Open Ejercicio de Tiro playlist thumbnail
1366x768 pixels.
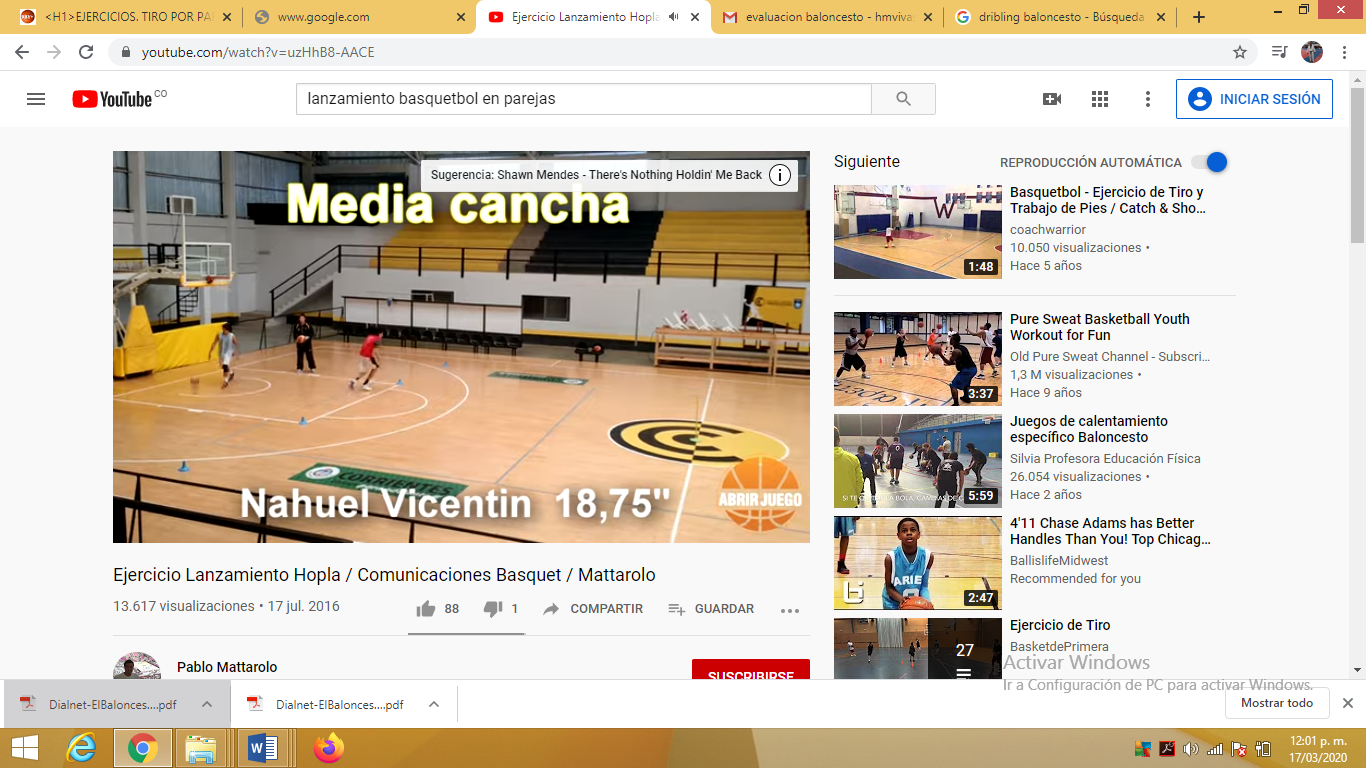tap(918, 649)
